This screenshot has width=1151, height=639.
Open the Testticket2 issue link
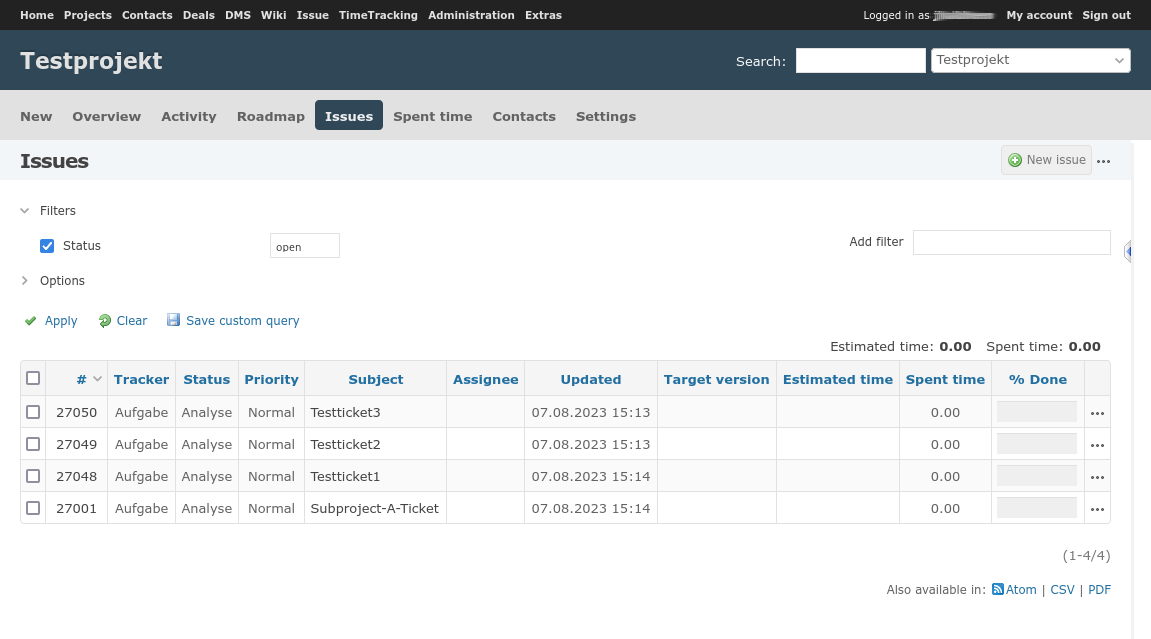point(345,444)
